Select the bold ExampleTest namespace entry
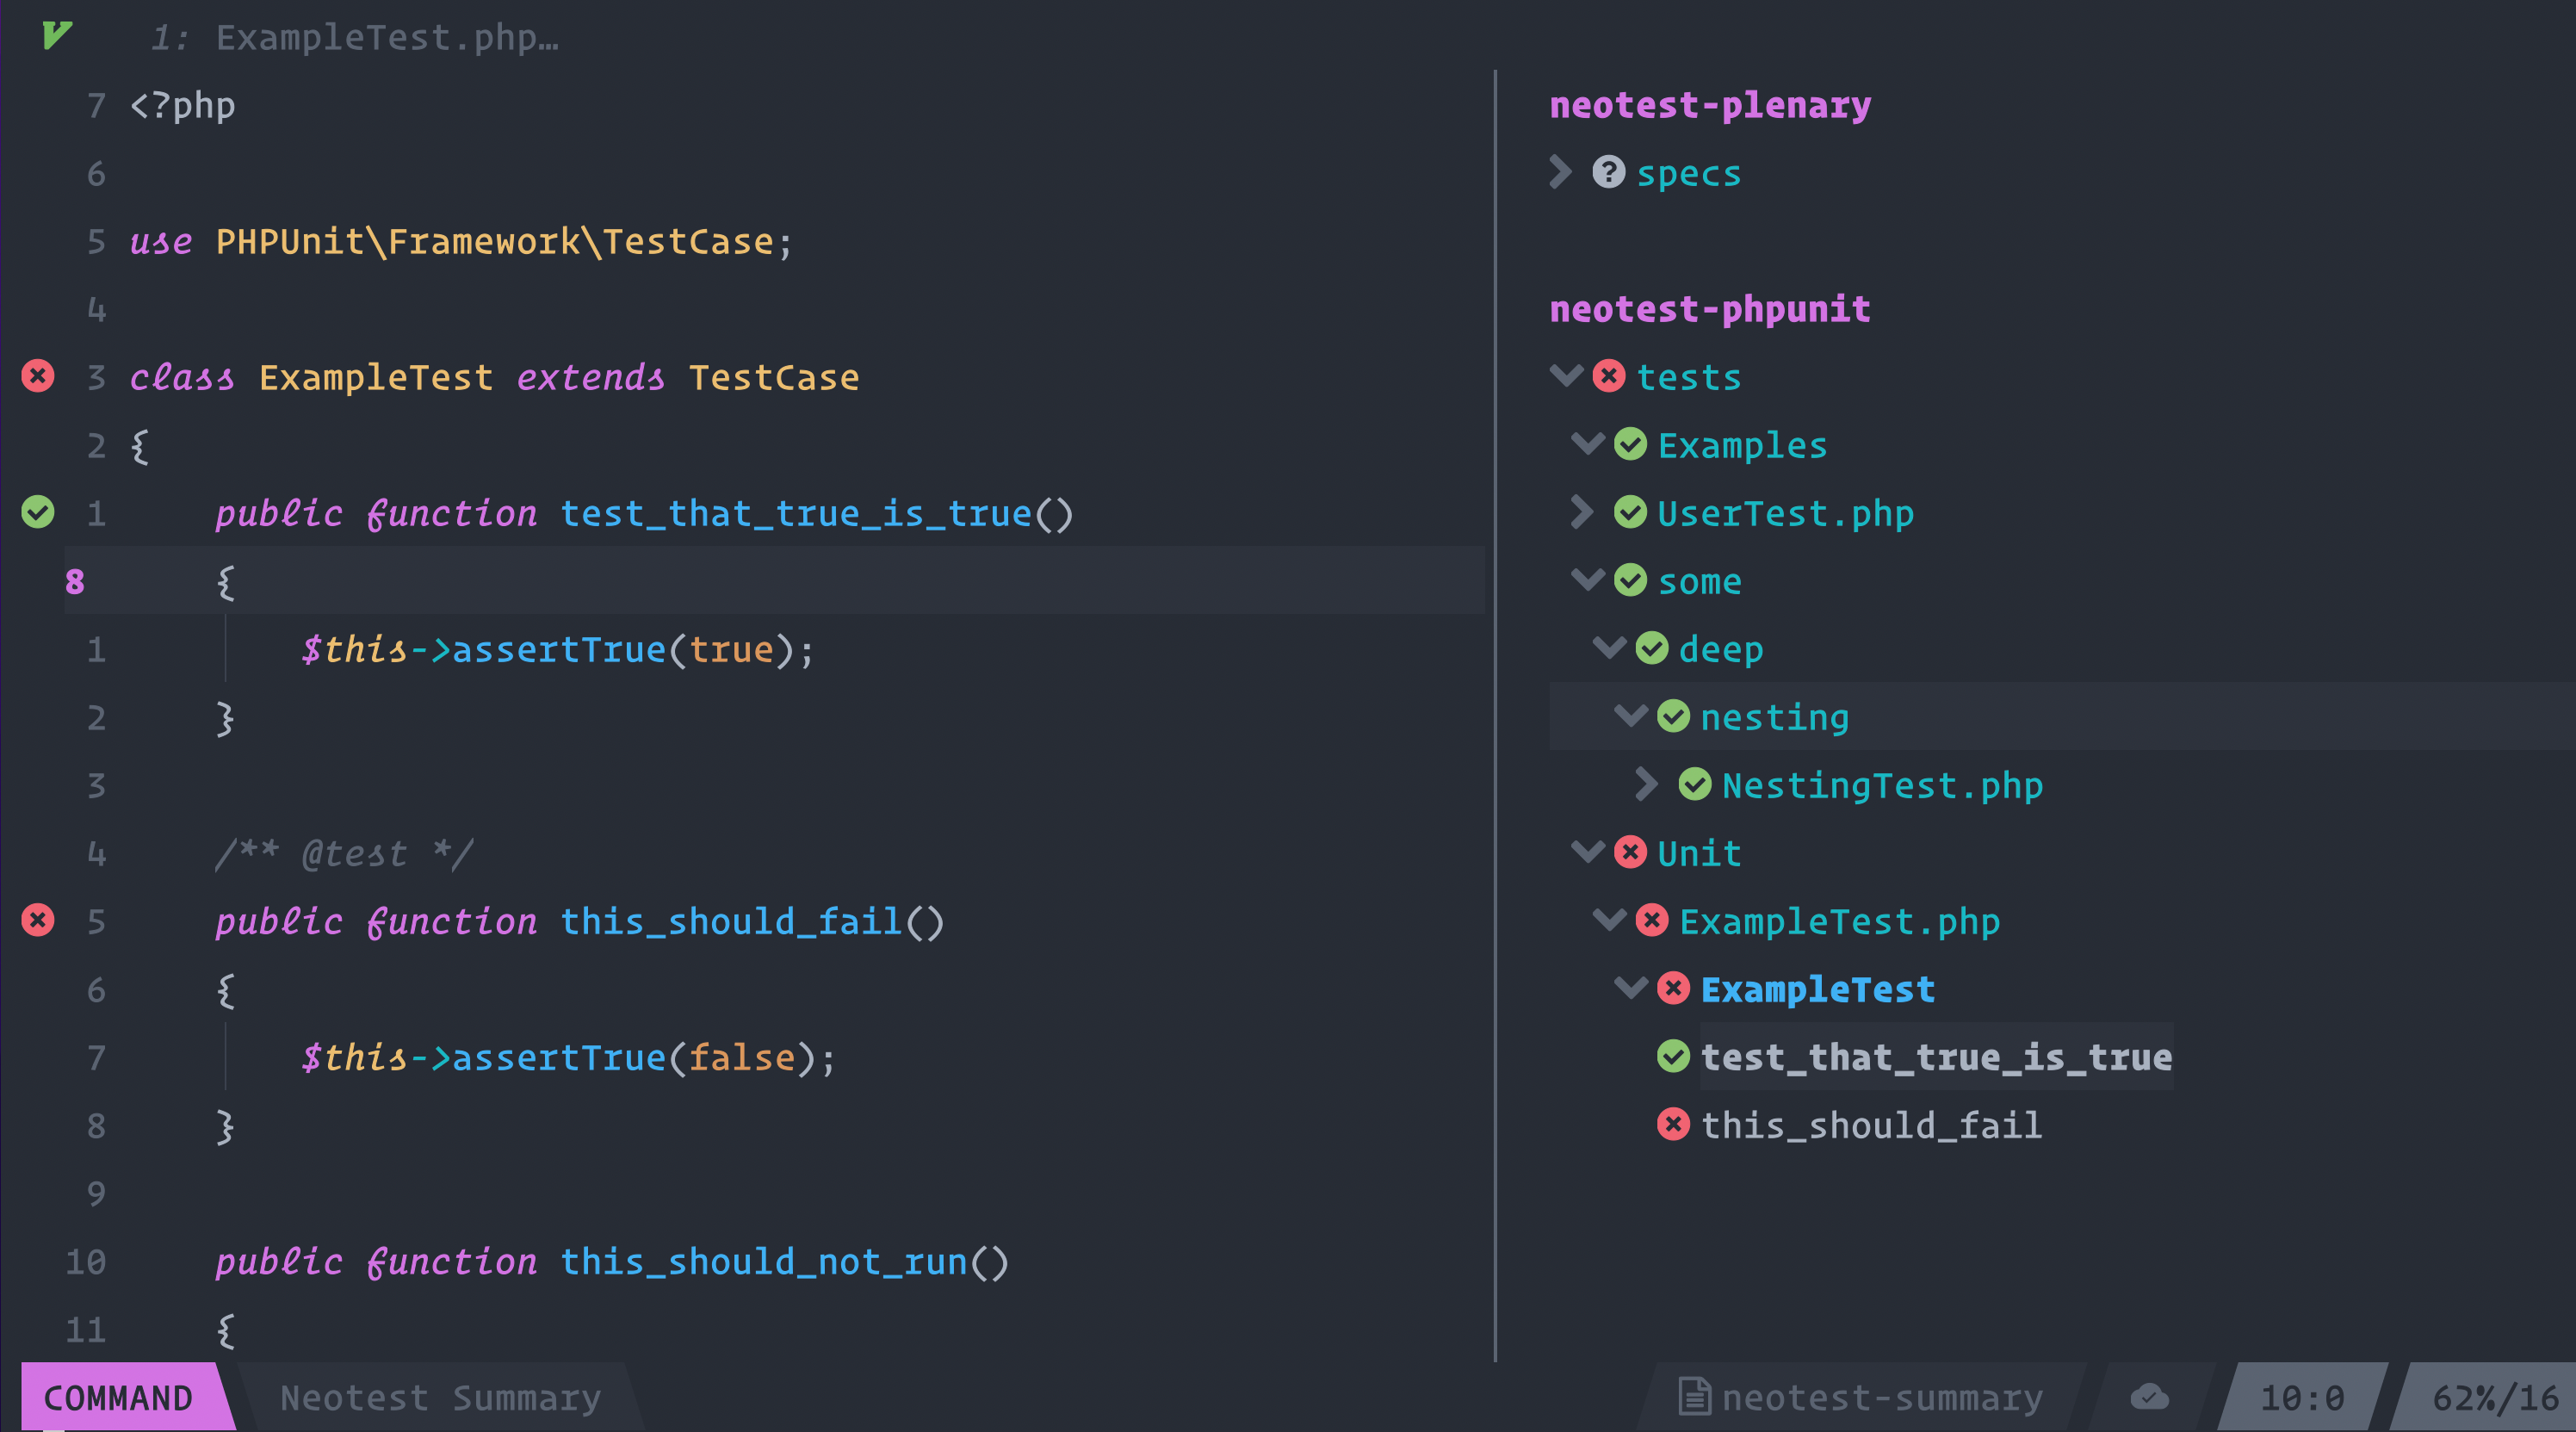 [x=1817, y=989]
